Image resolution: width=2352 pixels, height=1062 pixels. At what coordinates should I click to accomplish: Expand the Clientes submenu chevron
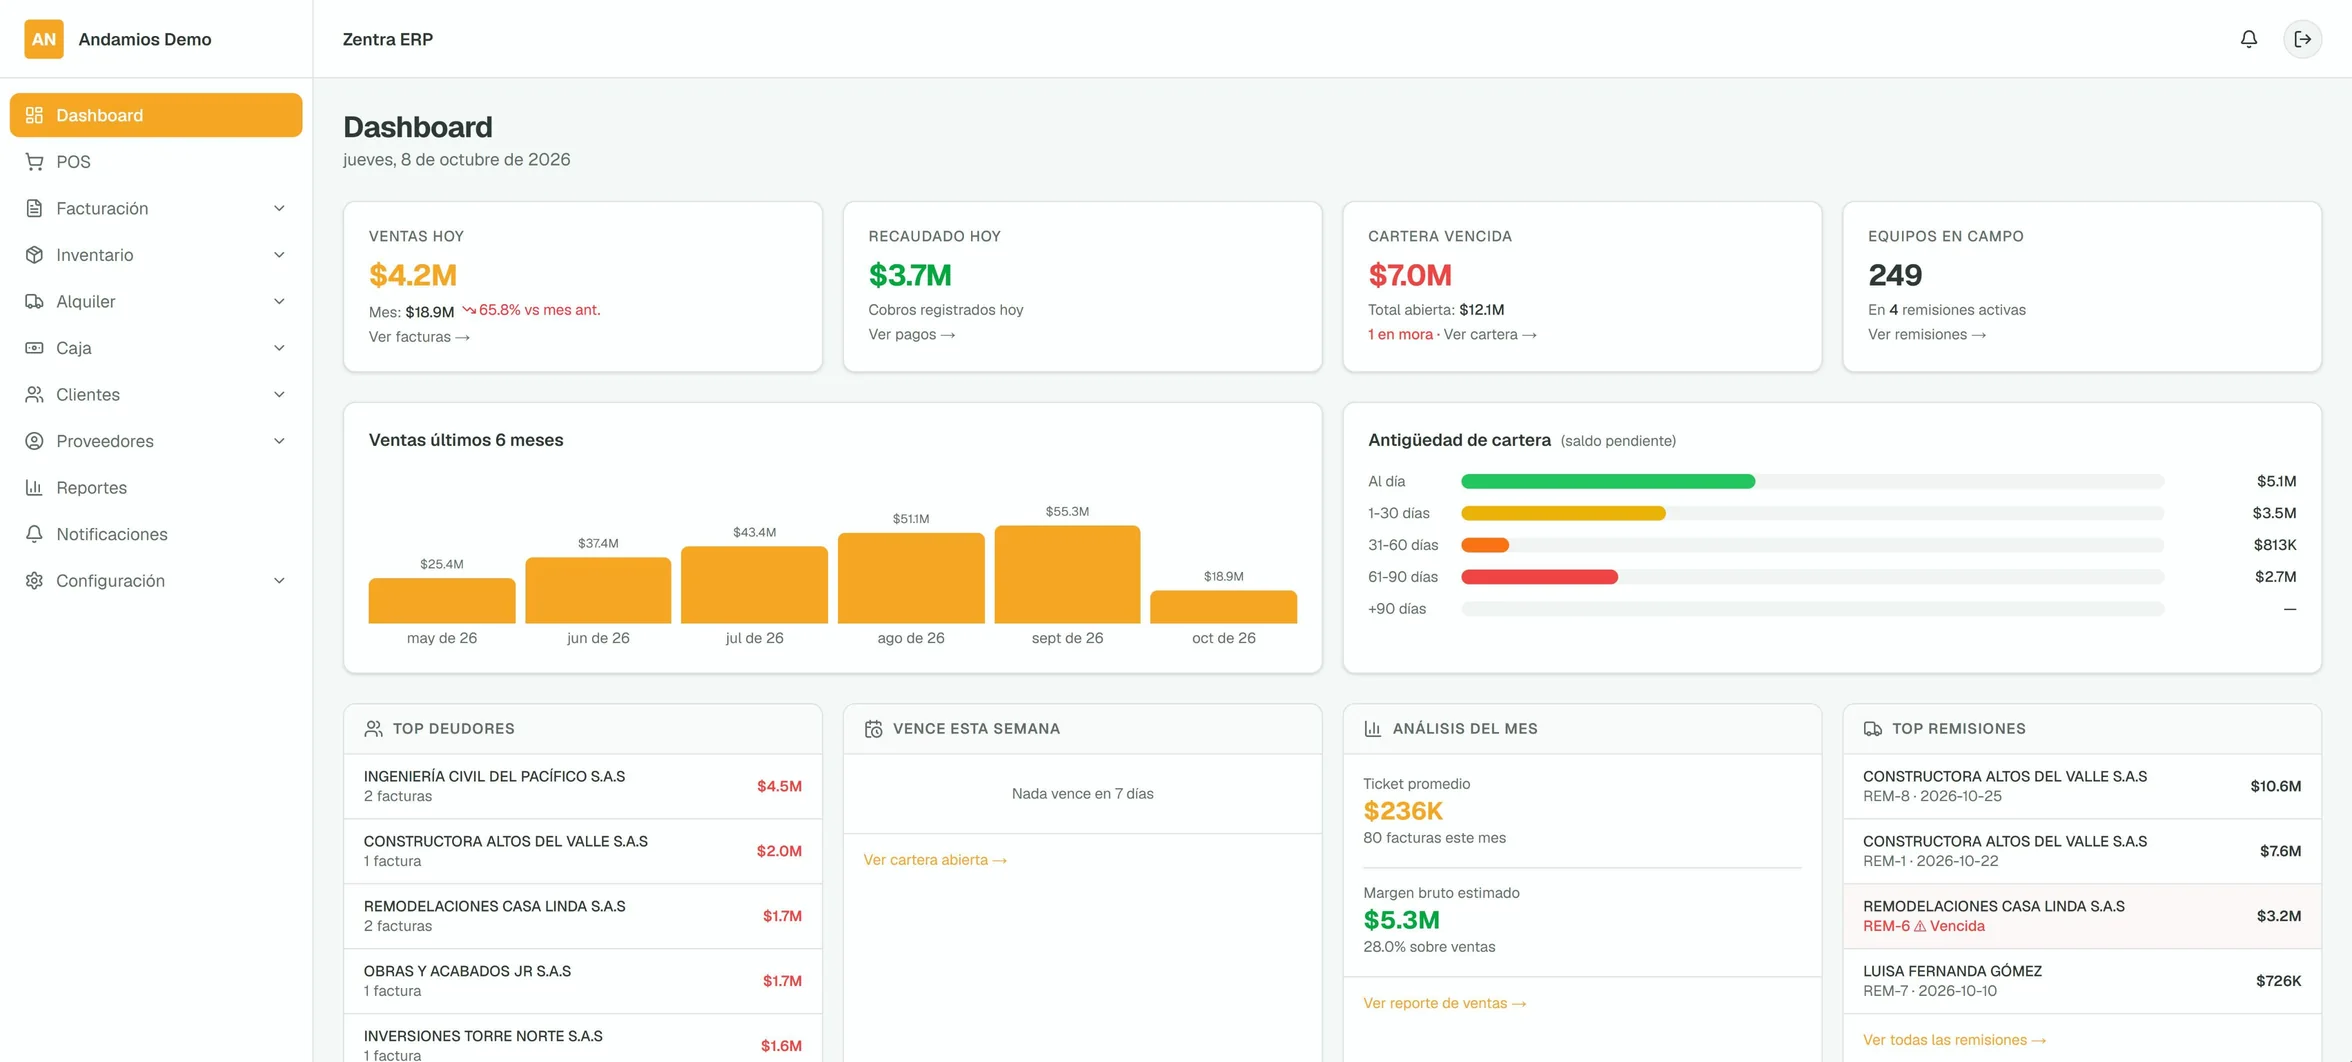pos(279,394)
